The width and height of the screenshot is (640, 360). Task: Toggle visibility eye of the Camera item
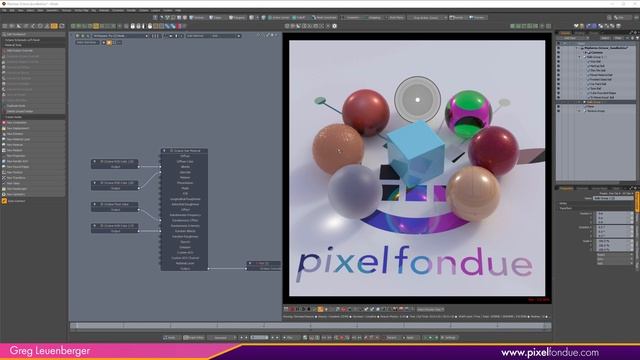[558, 52]
